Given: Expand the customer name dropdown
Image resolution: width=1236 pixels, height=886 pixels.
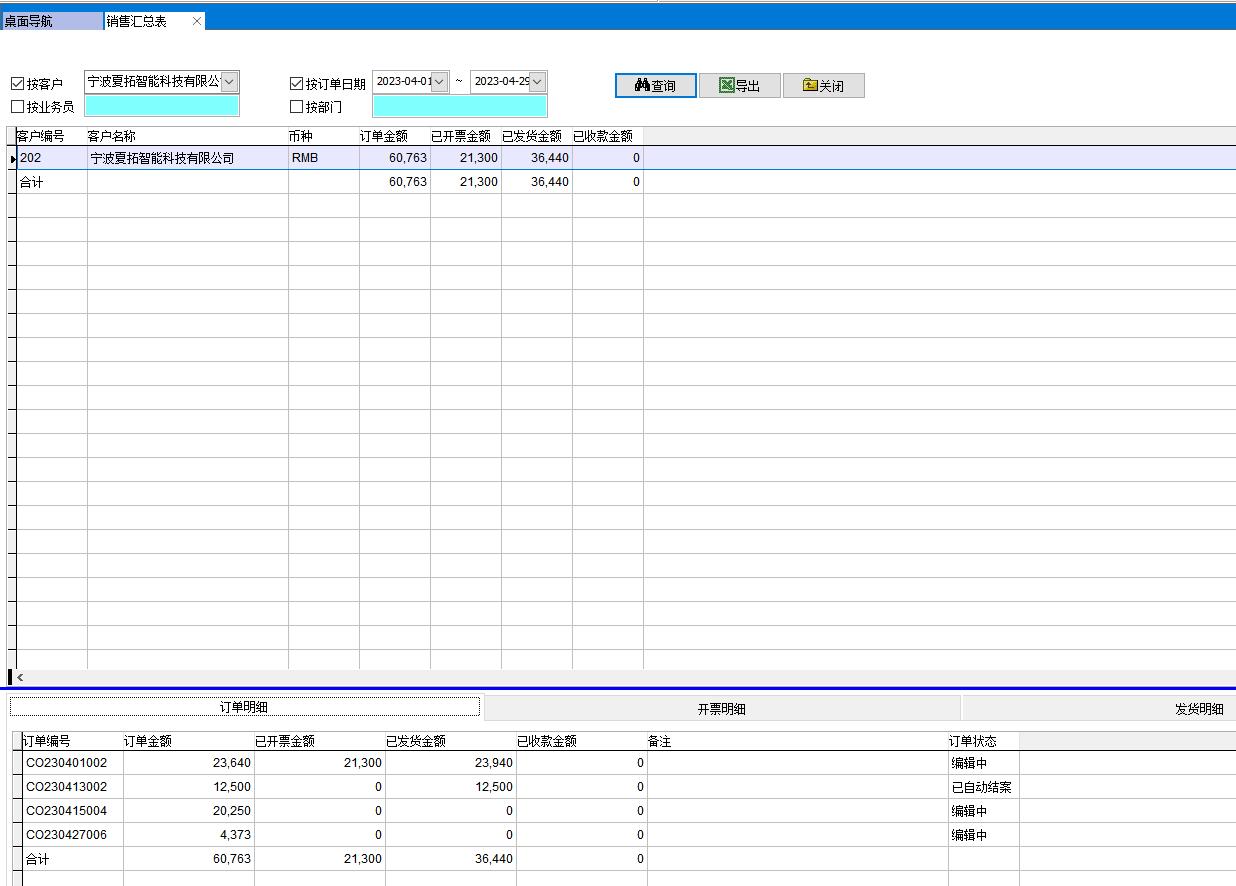Looking at the screenshot, I should [229, 82].
